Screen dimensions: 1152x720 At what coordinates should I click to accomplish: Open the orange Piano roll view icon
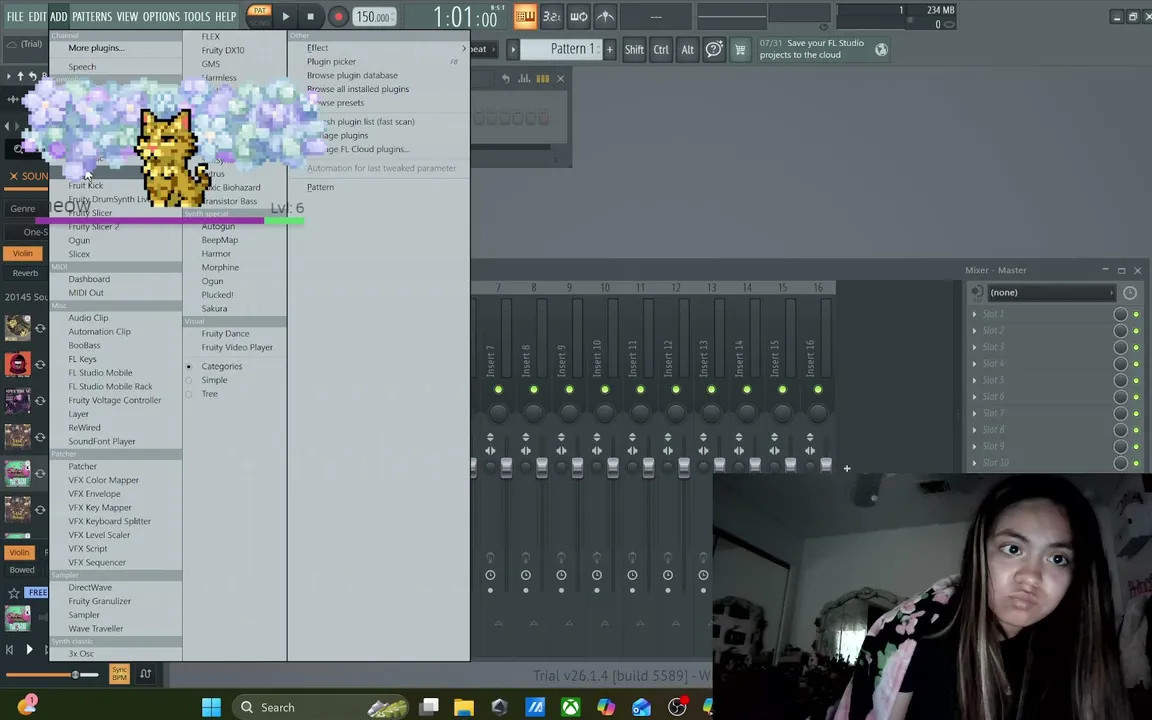tap(525, 16)
